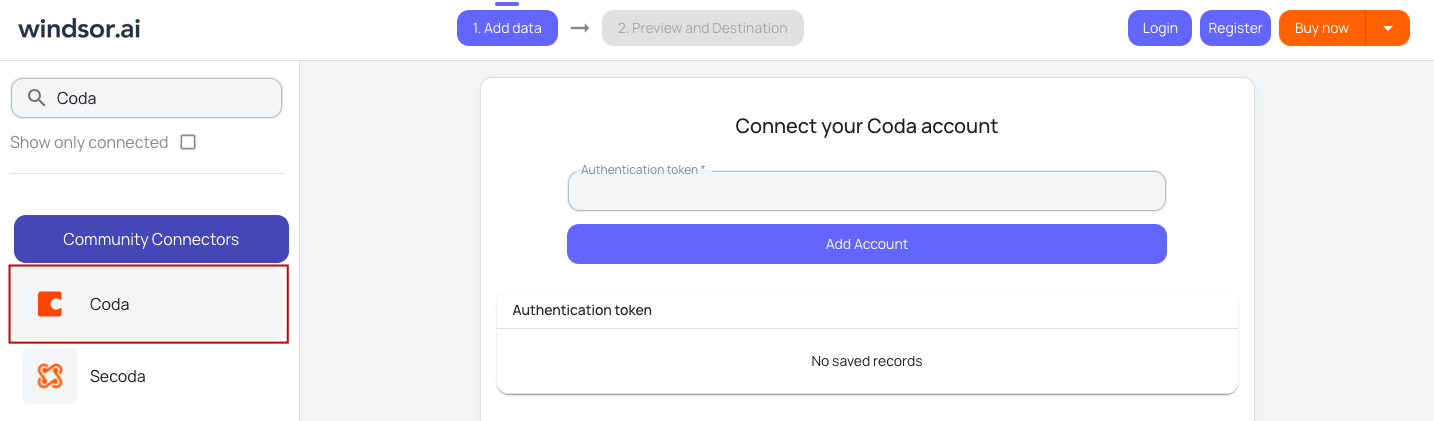Click the orange Buy now button
This screenshot has width=1434, height=421.
1321,28
